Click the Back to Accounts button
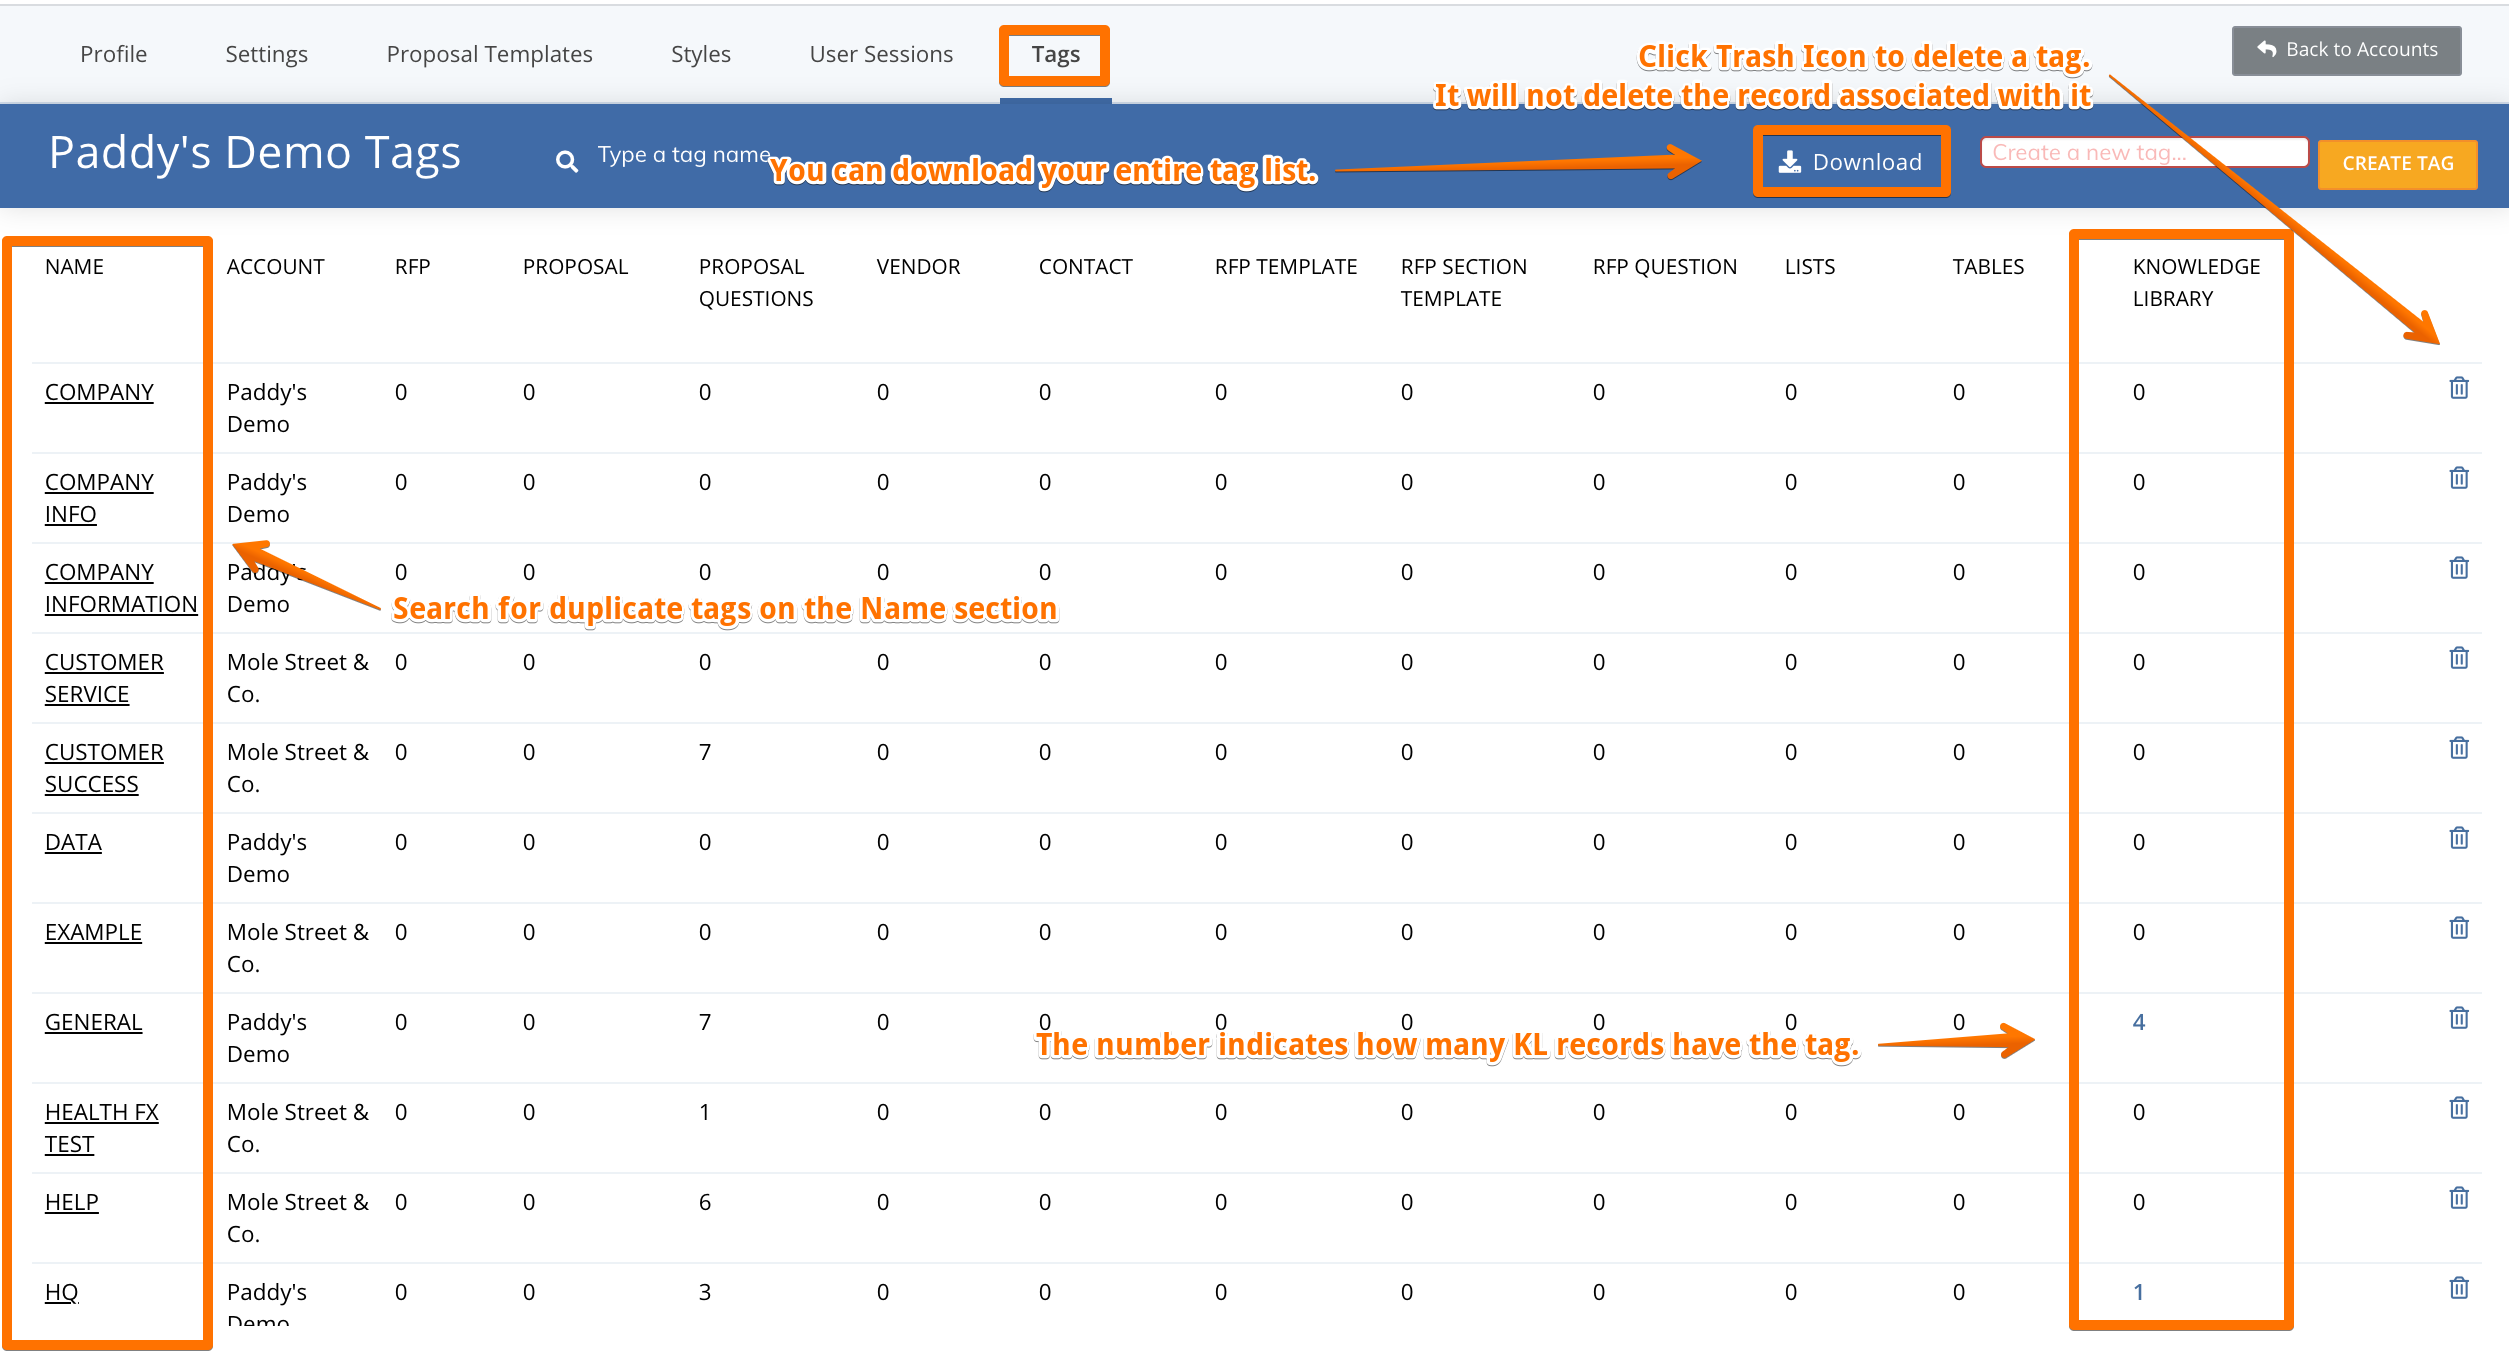The height and width of the screenshot is (1362, 2509). click(2346, 50)
